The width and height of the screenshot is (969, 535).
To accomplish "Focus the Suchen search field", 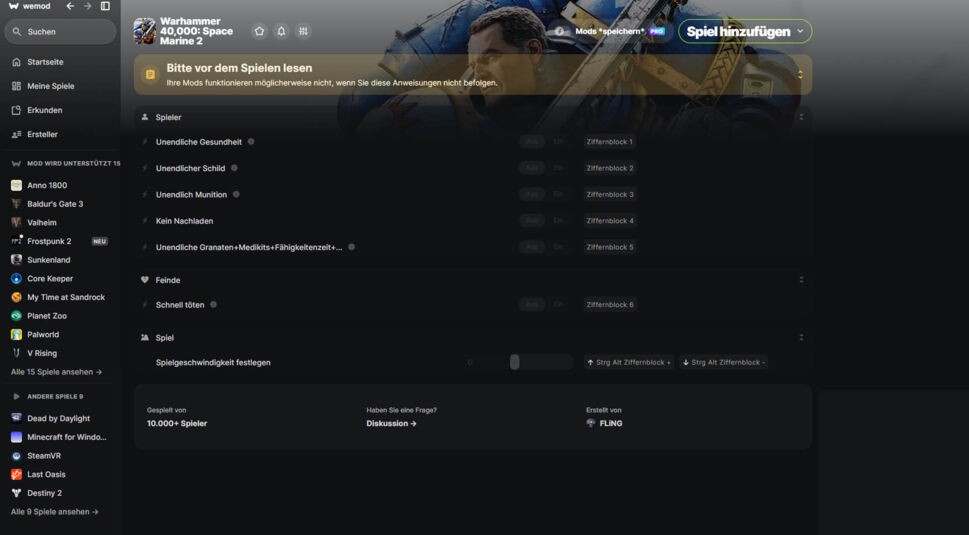I will [61, 32].
